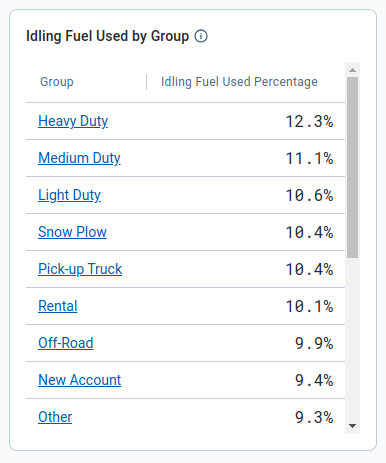
Task: Select the Light Duty link
Action: coord(69,195)
